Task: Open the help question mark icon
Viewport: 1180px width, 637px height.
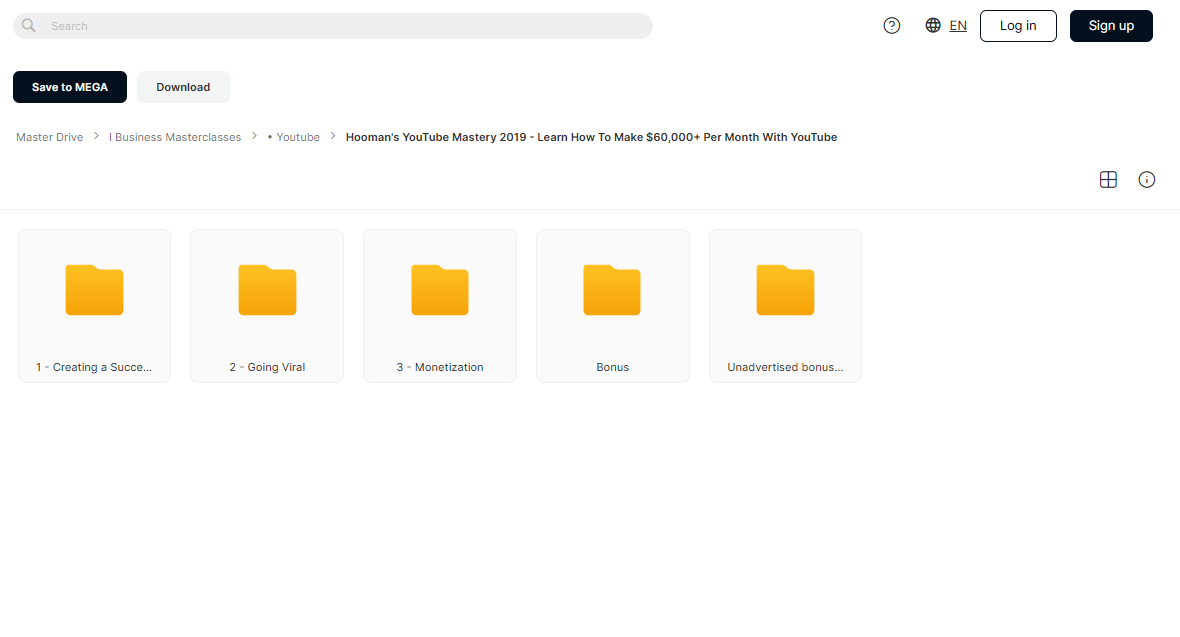Action: 892,26
